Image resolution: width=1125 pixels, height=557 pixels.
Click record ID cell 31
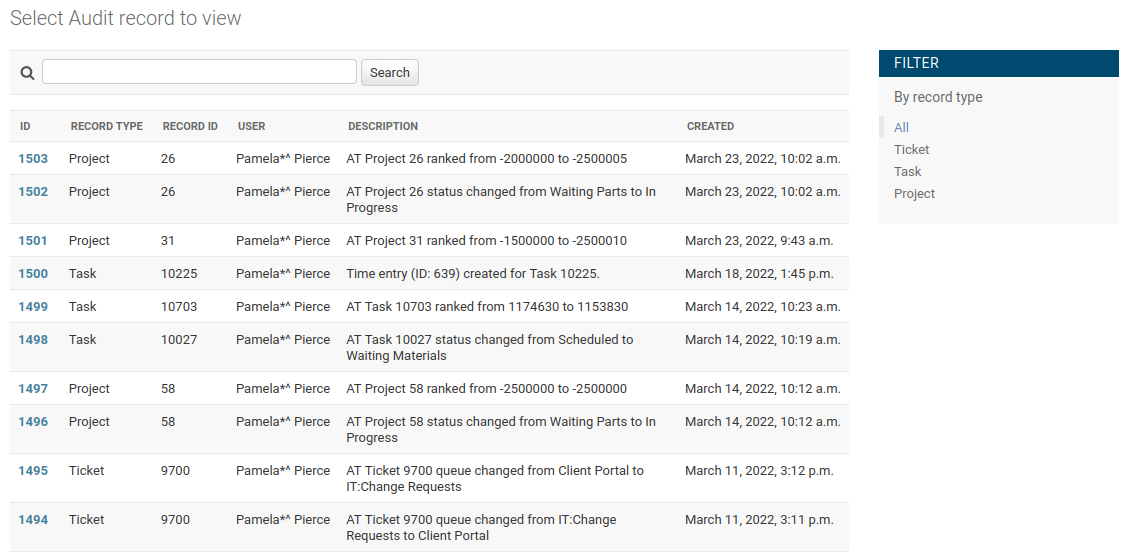pyautogui.click(x=168, y=240)
